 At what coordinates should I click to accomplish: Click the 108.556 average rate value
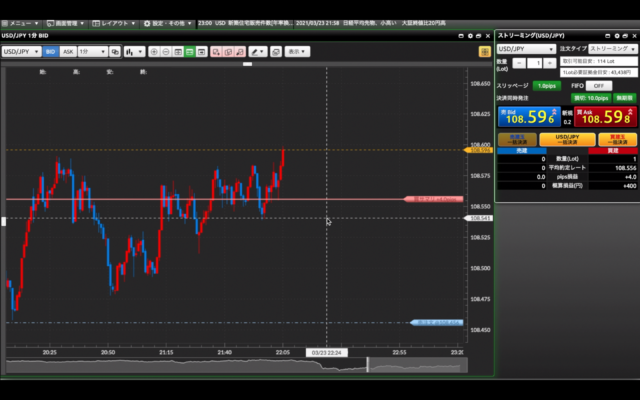point(626,168)
